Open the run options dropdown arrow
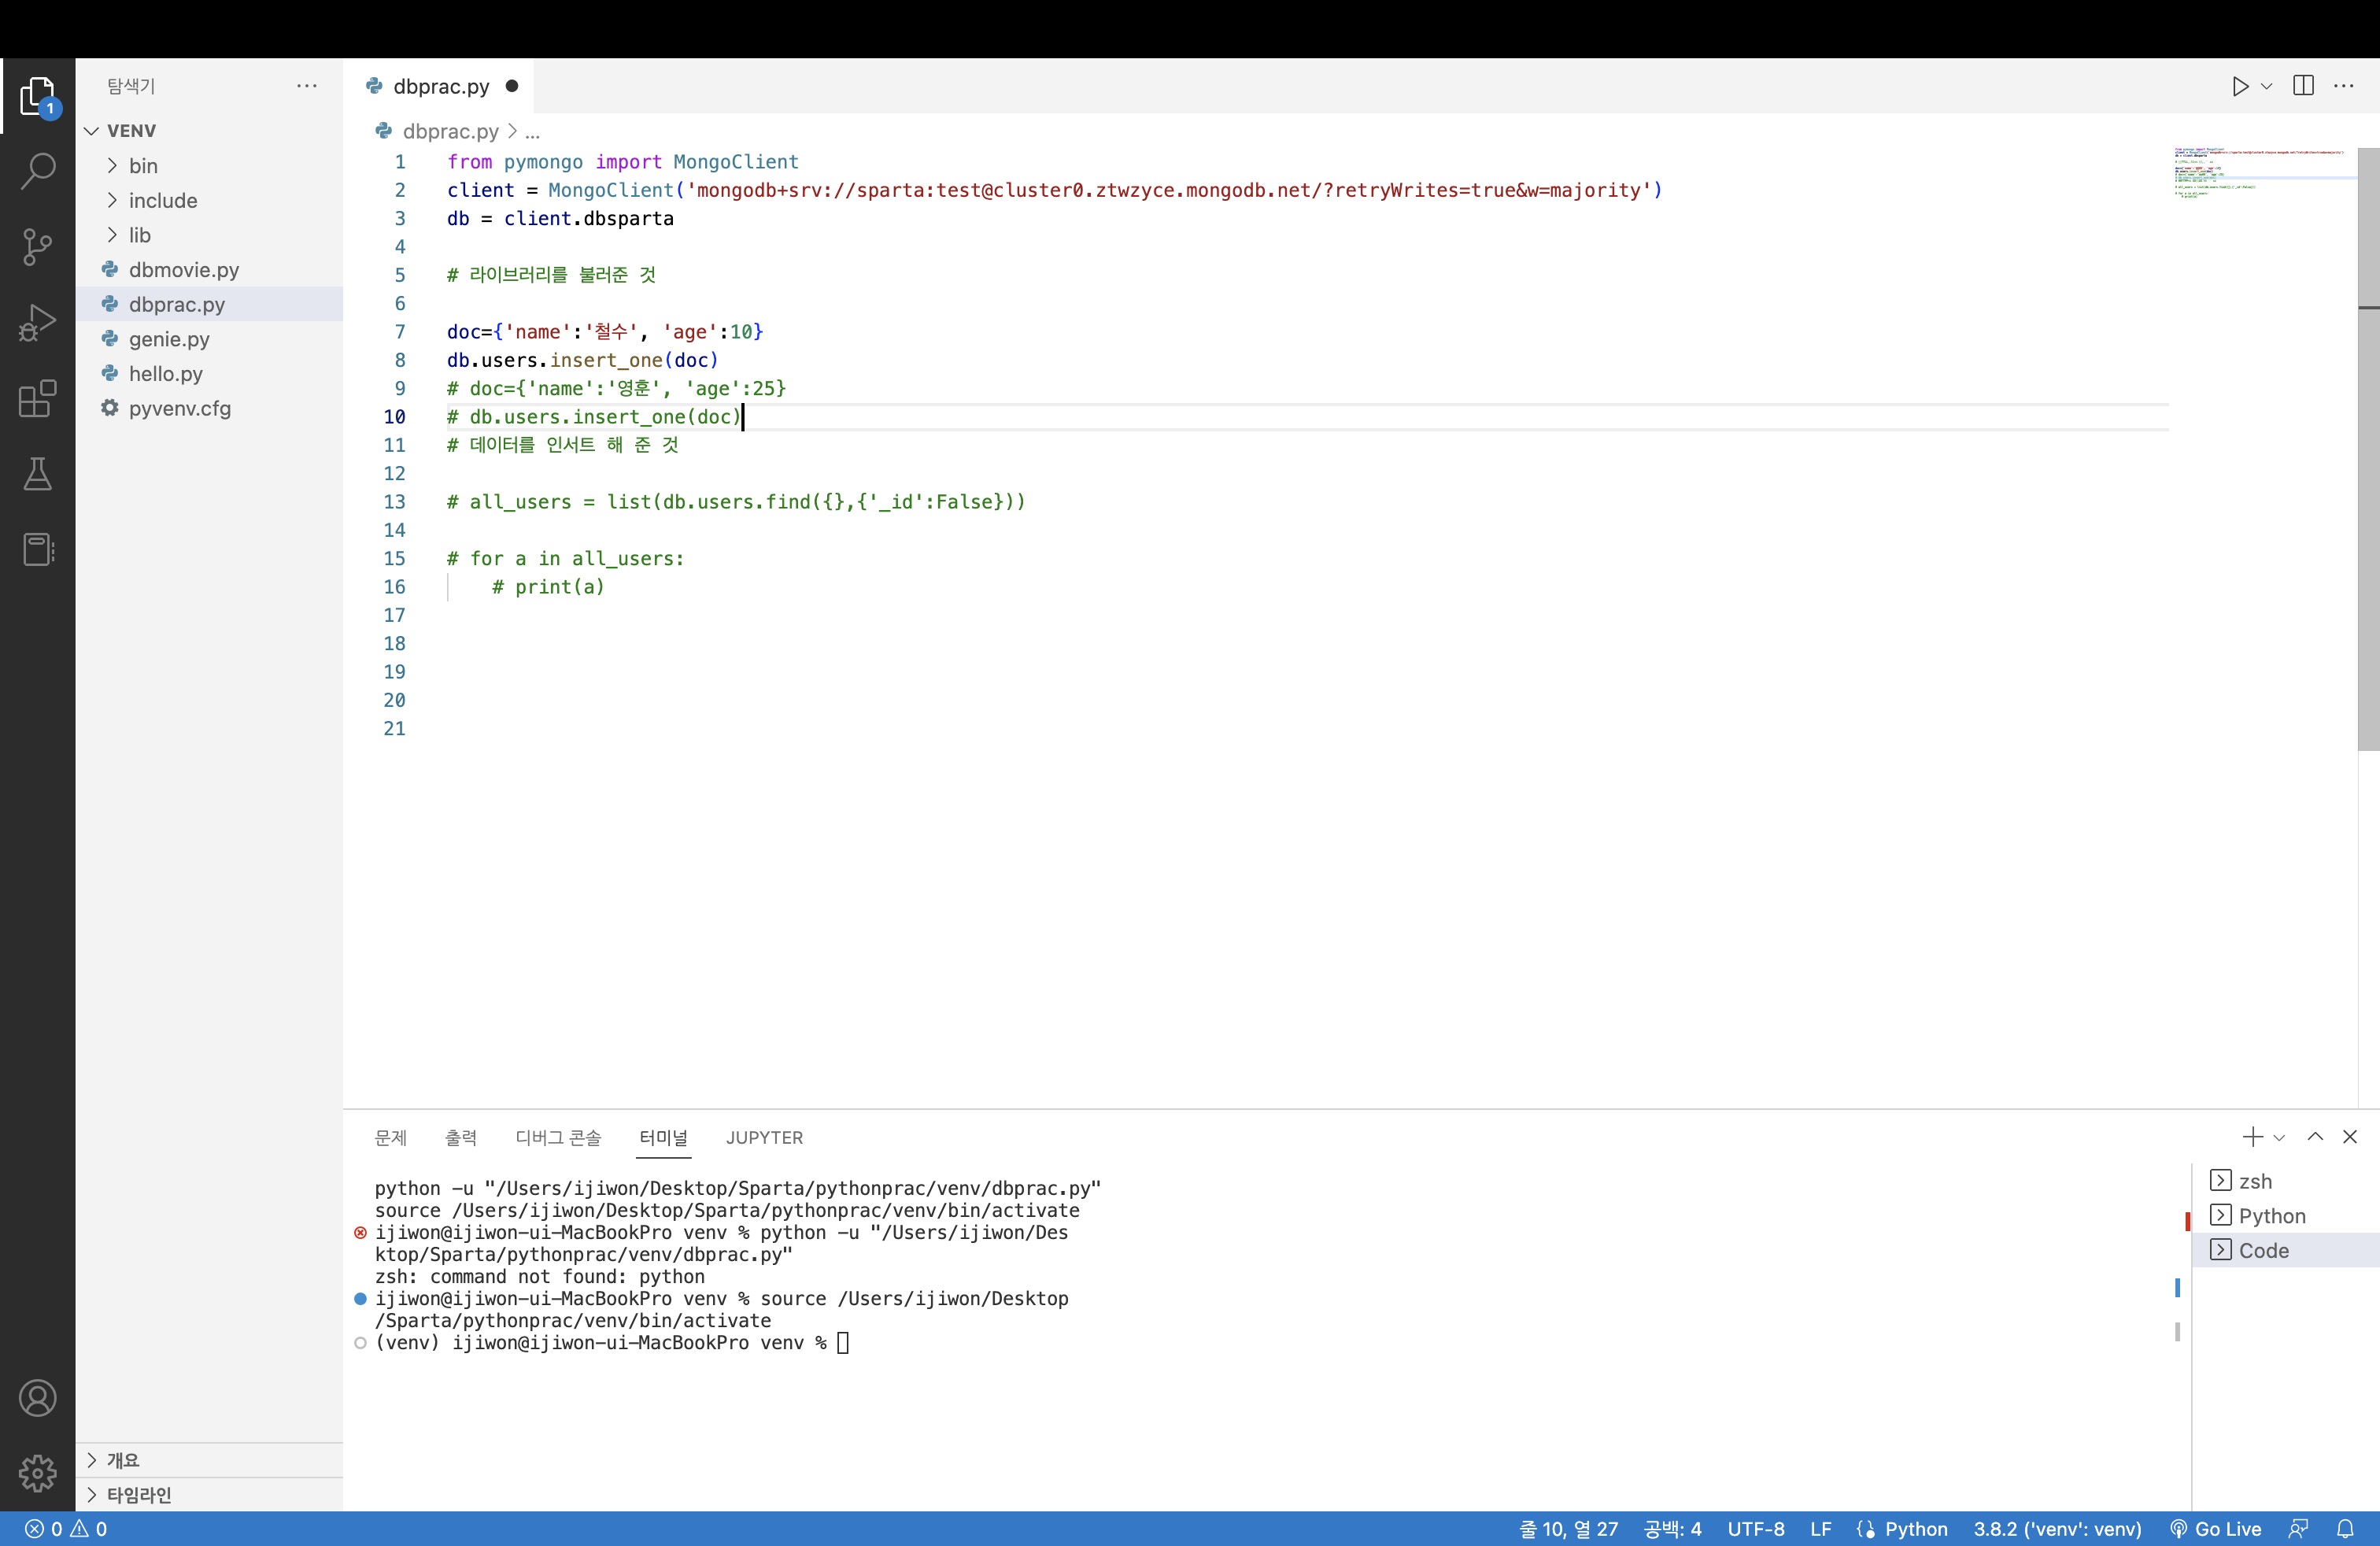Image resolution: width=2380 pixels, height=1546 pixels. (2267, 86)
